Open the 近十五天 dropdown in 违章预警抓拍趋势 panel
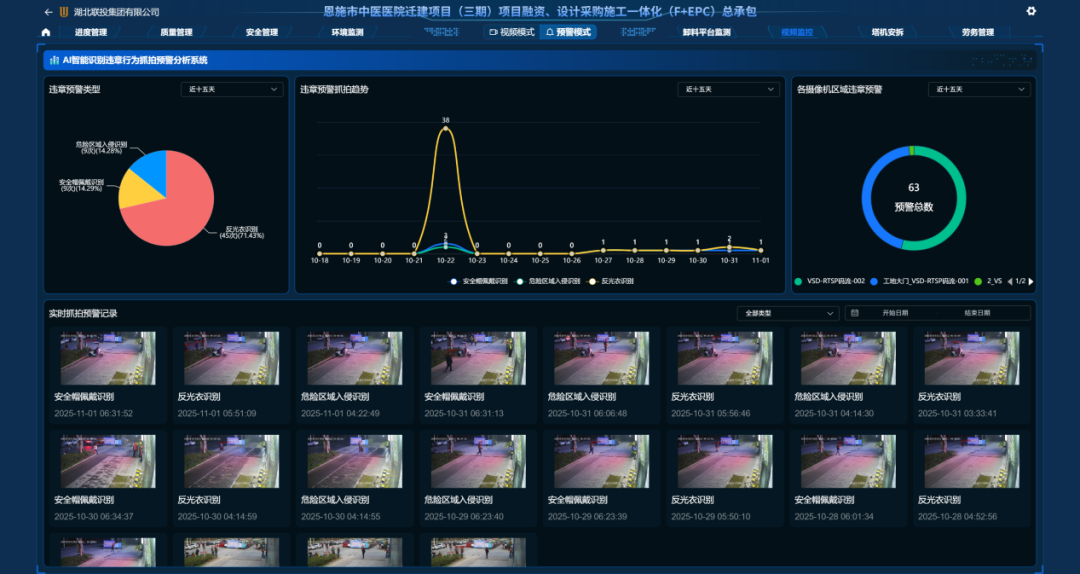 [727, 89]
